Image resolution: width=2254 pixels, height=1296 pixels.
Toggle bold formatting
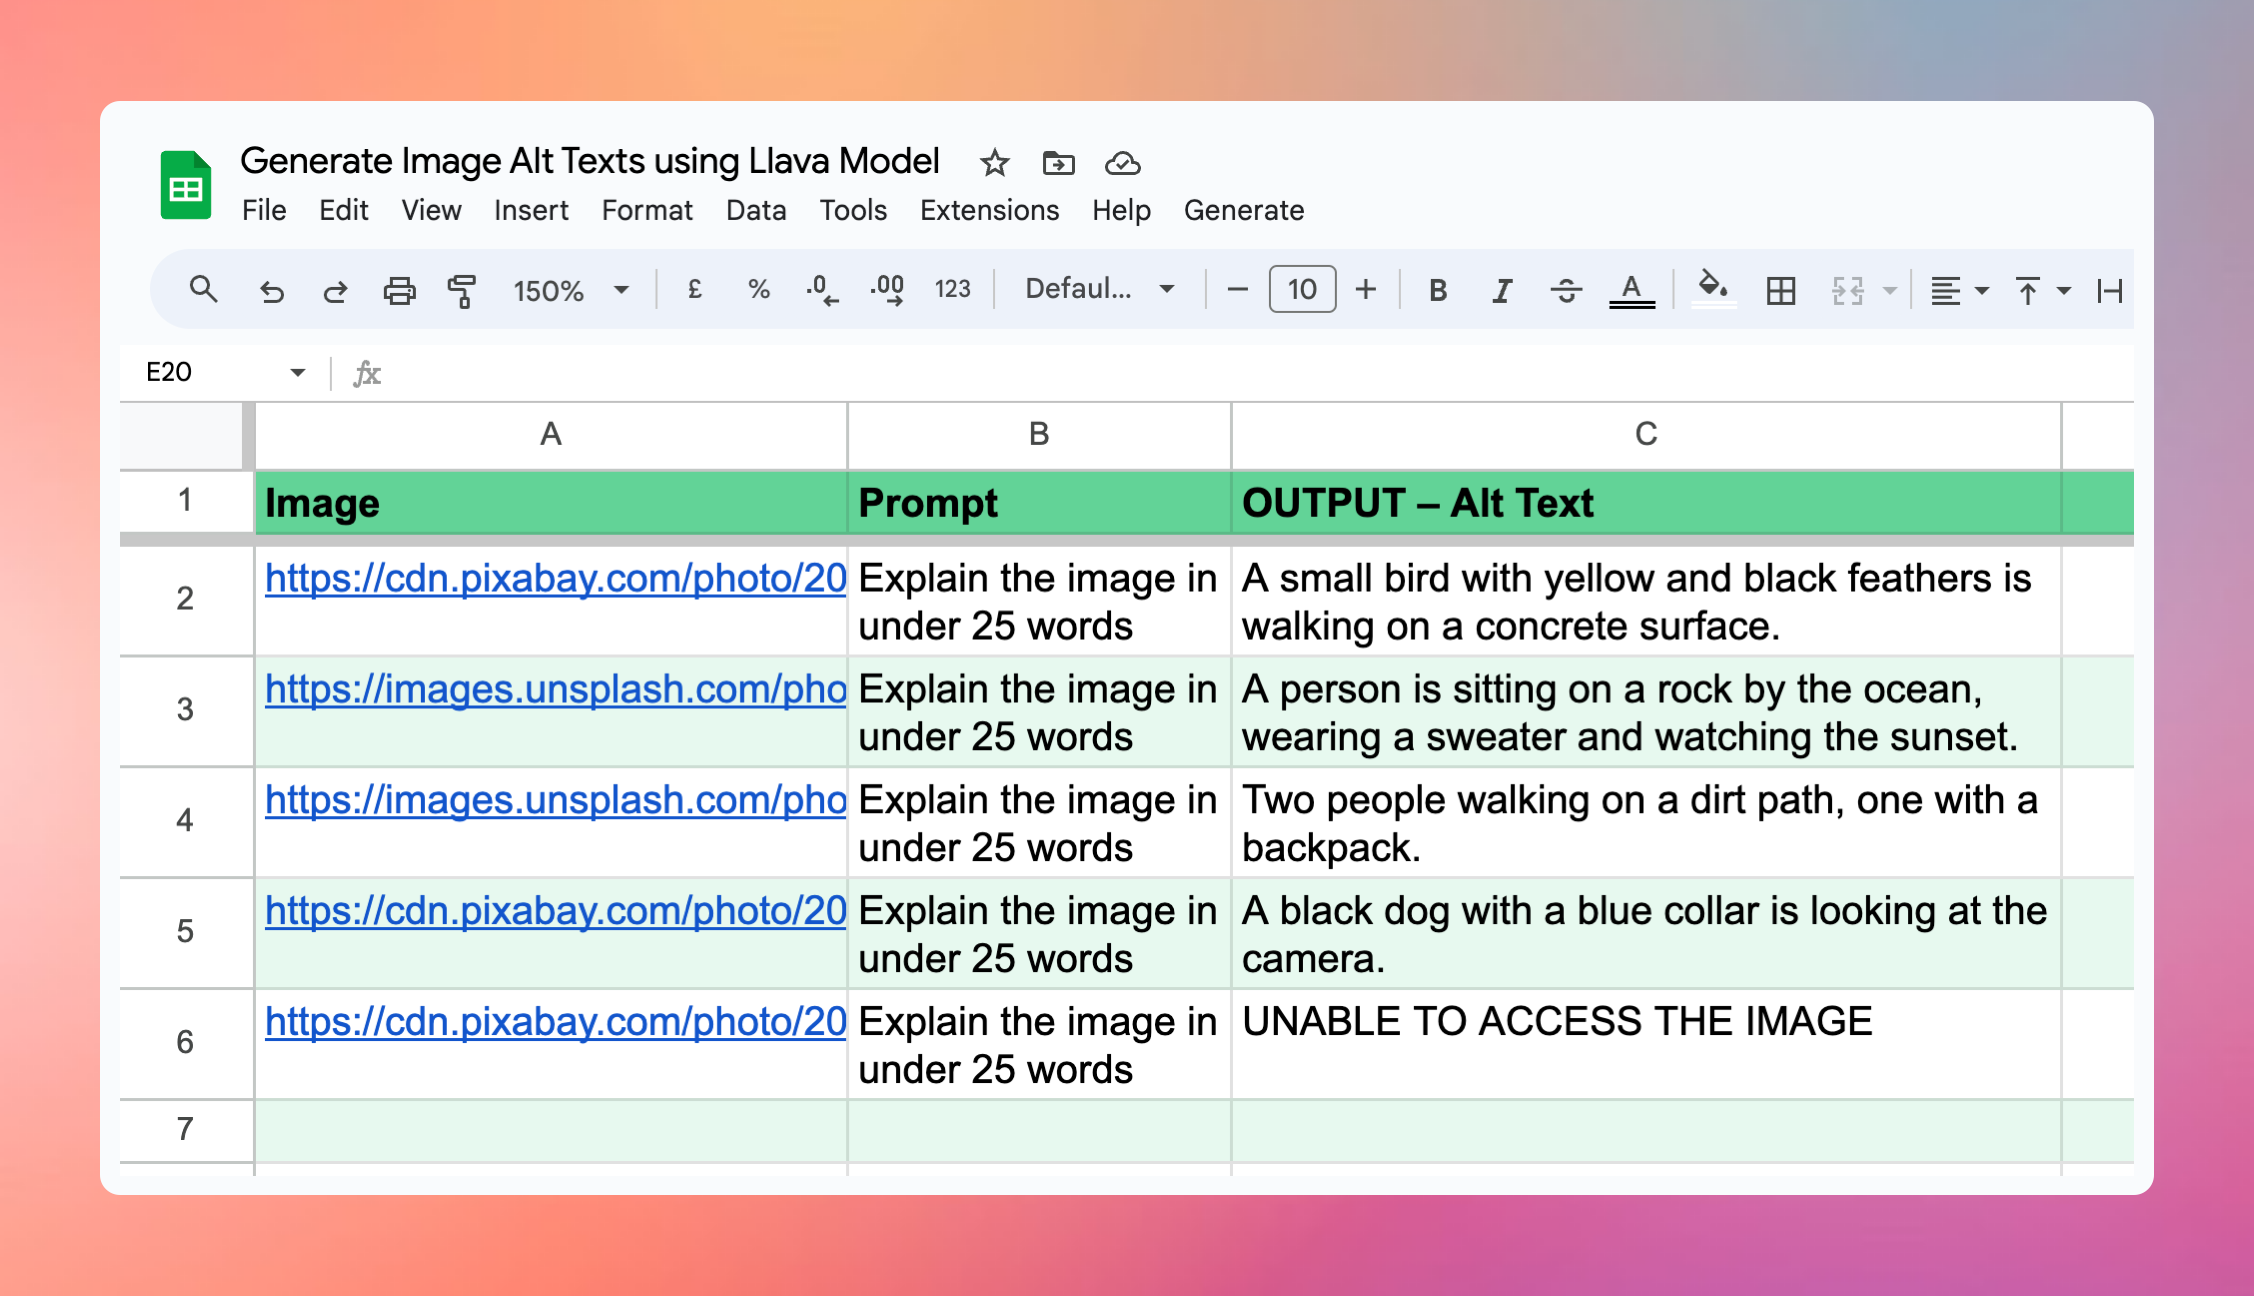(1437, 290)
